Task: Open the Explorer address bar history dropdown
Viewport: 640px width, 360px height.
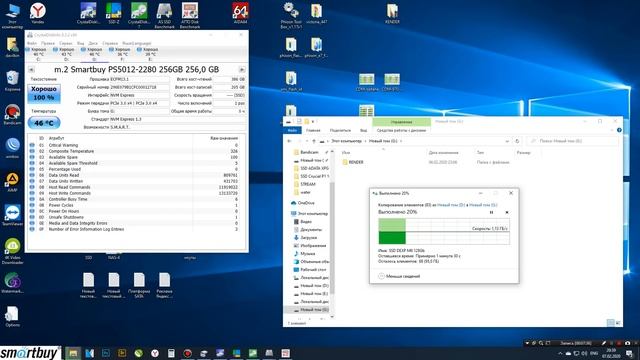Action: point(507,141)
